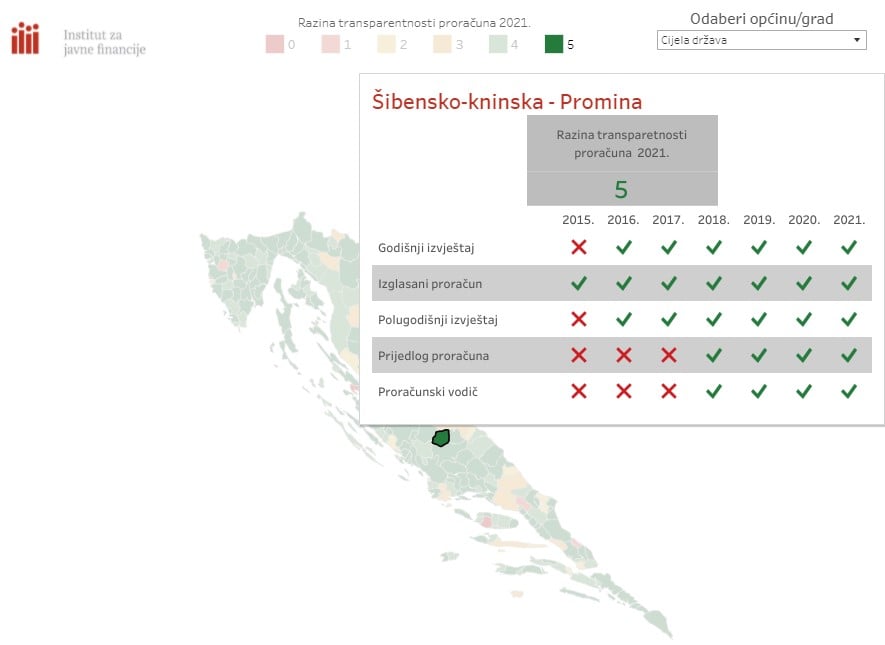
Task: Click the red X for Prijedlog proračuna 2017
Action: pyautogui.click(x=669, y=356)
